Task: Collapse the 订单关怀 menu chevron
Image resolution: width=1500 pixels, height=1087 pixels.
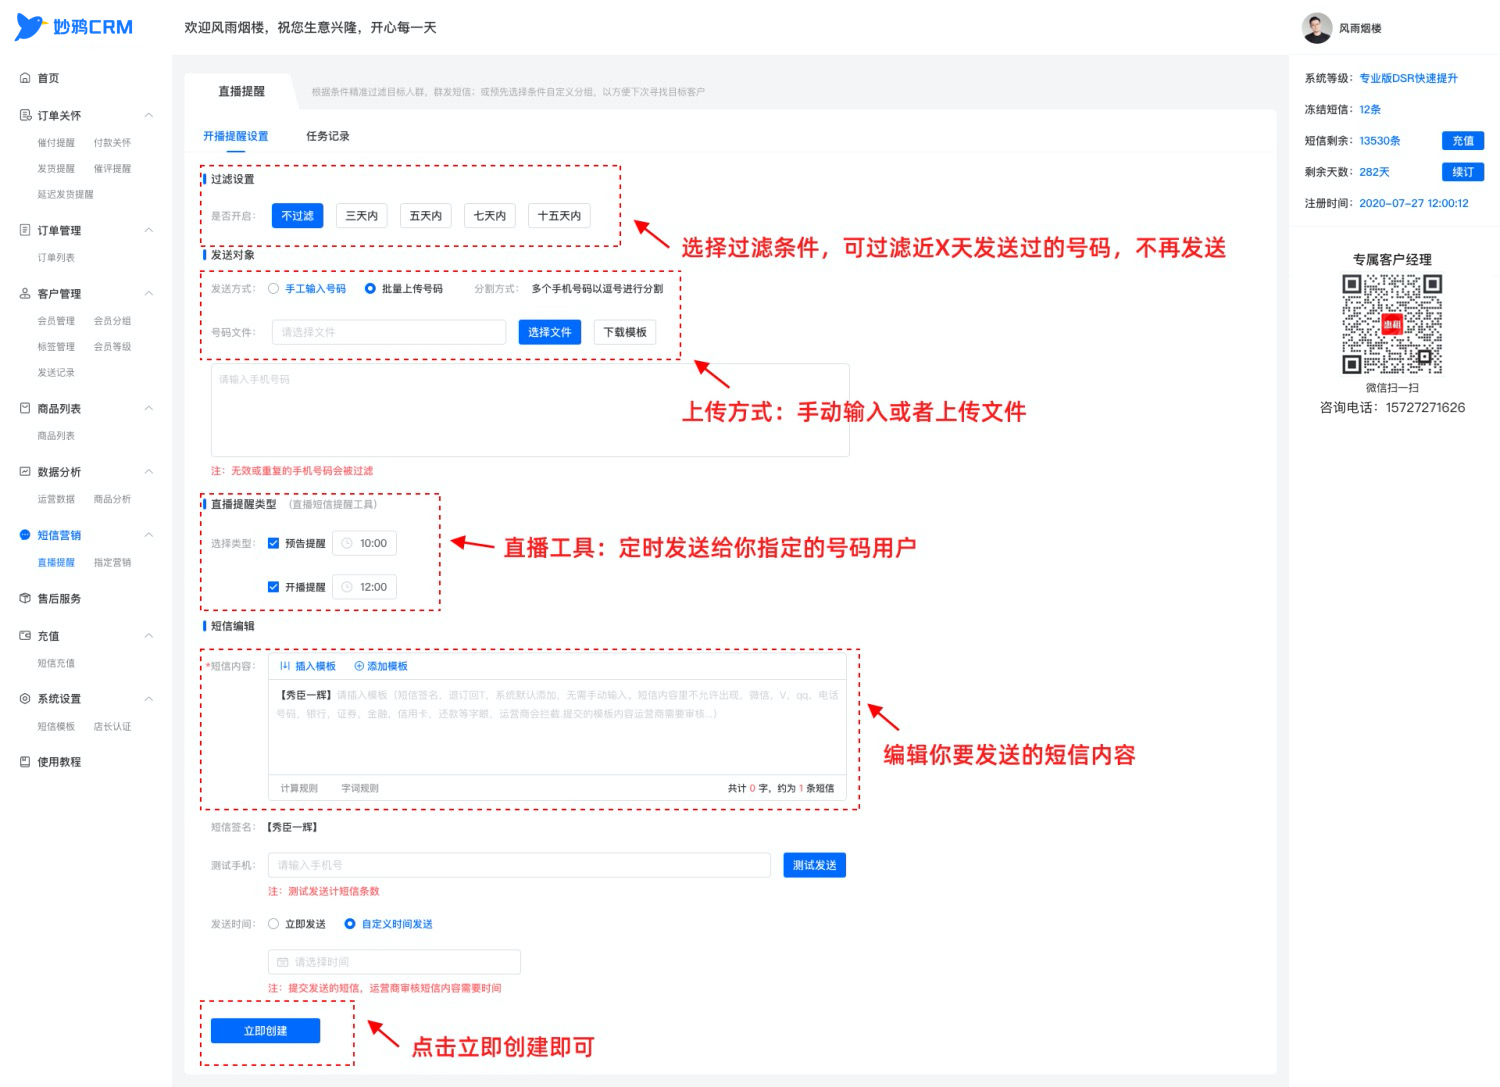Action: (149, 116)
